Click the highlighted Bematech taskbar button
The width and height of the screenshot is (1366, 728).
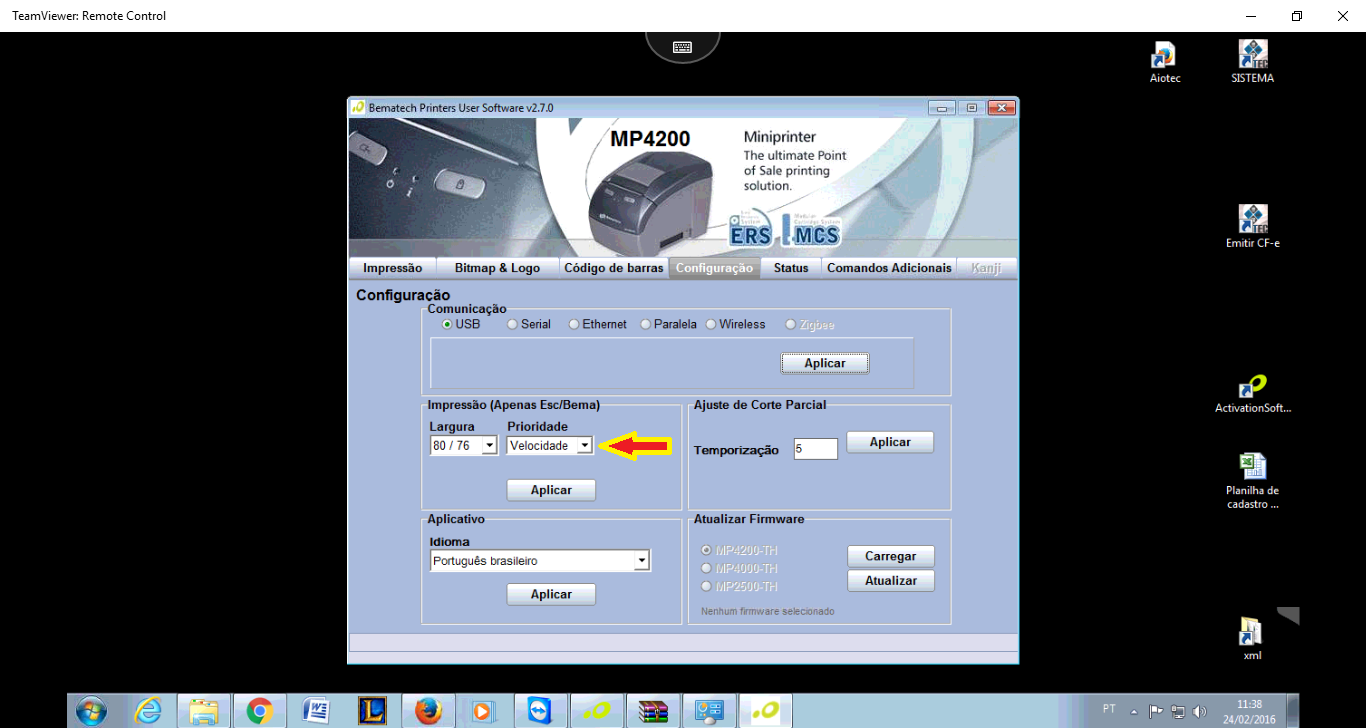pos(766,711)
